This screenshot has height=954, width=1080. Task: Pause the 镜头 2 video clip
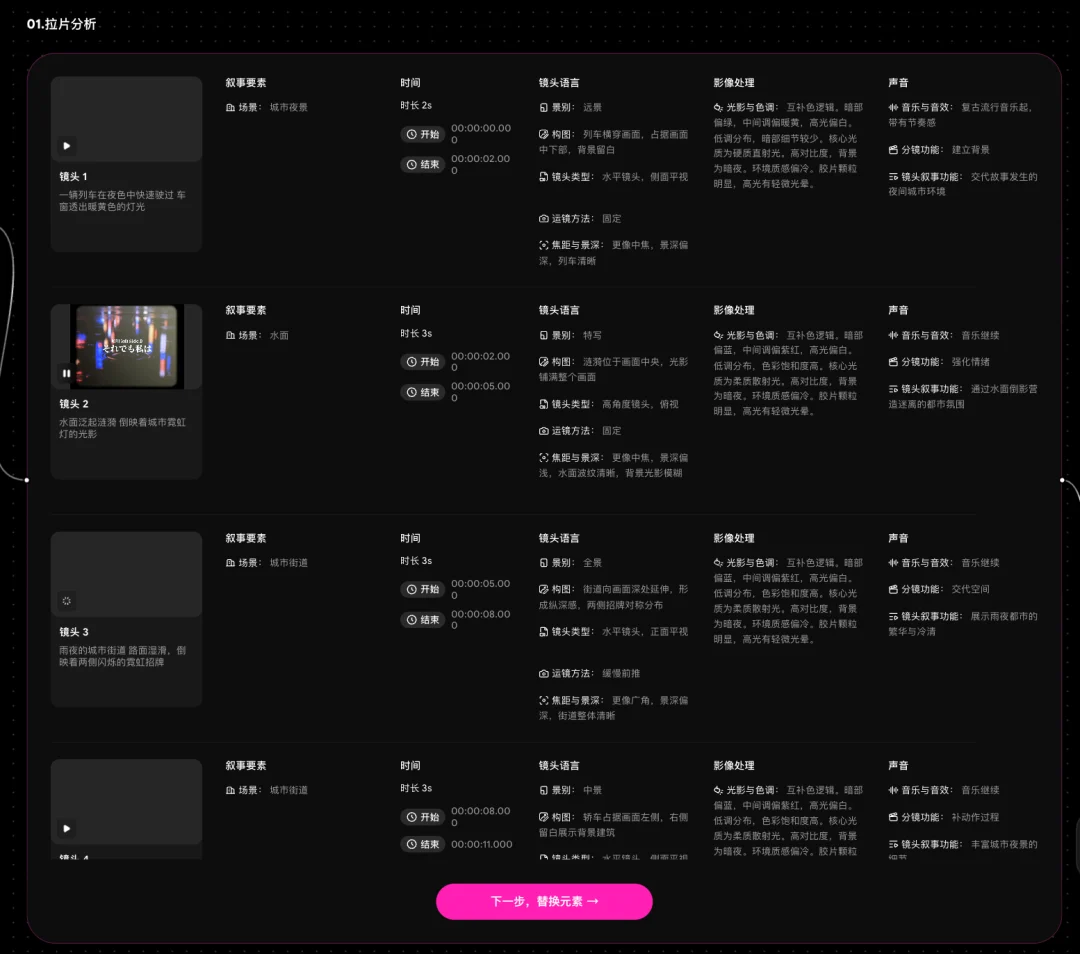(67, 373)
